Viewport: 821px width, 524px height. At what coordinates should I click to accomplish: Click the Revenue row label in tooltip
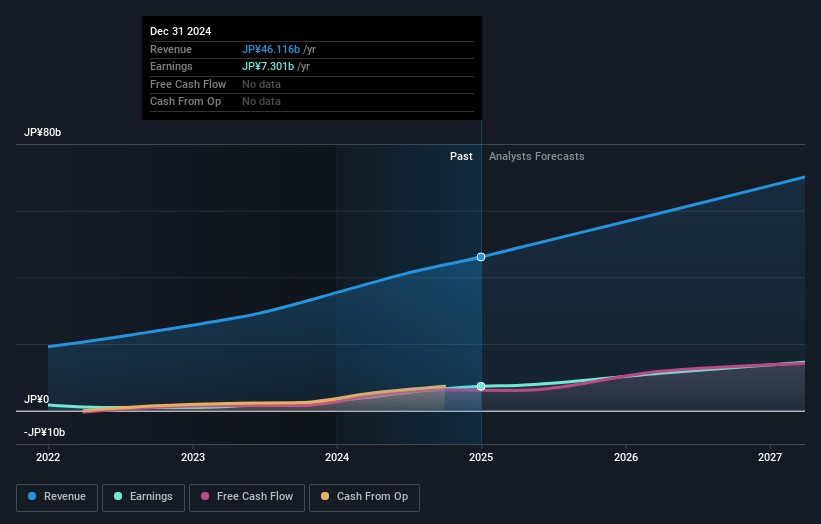point(171,49)
